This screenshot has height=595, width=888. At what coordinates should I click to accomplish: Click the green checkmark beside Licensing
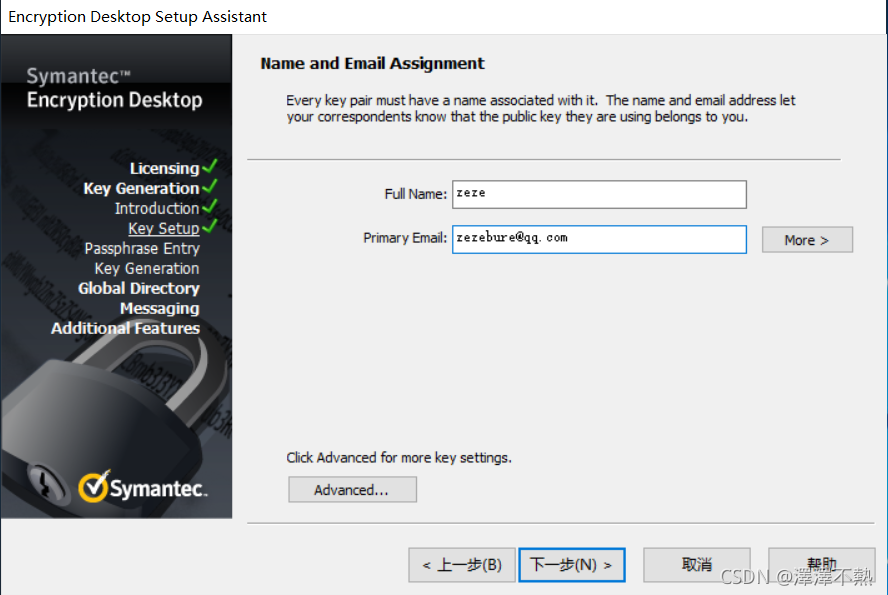(x=210, y=166)
